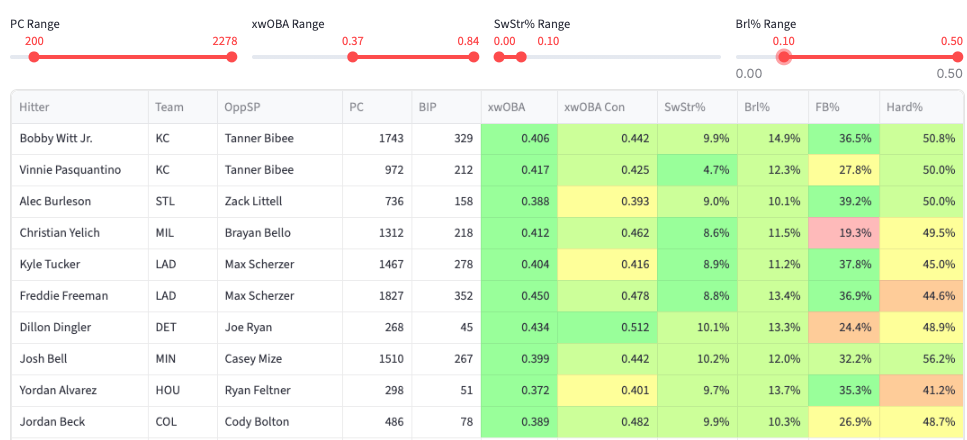967x440 pixels.
Task: Click the xwOBA cell showing 0.372
Action: click(x=519, y=391)
